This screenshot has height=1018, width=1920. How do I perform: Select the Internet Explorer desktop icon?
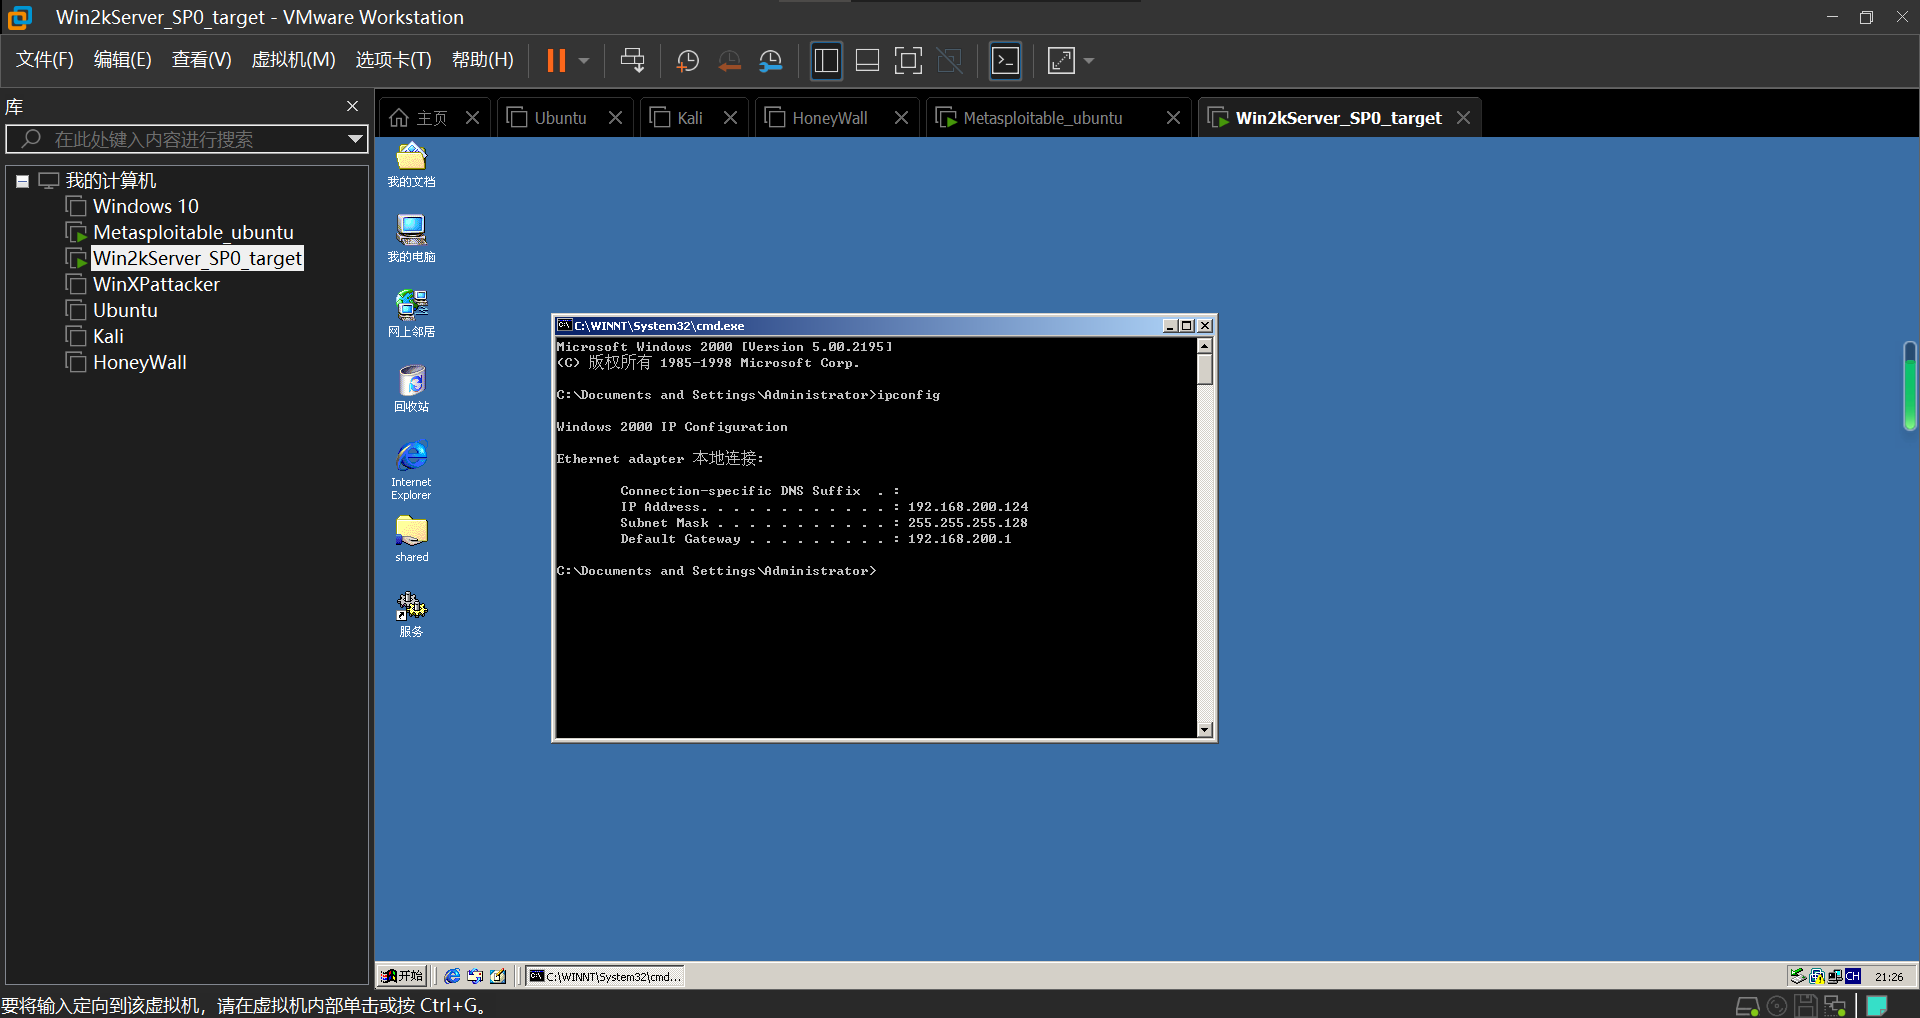click(411, 470)
